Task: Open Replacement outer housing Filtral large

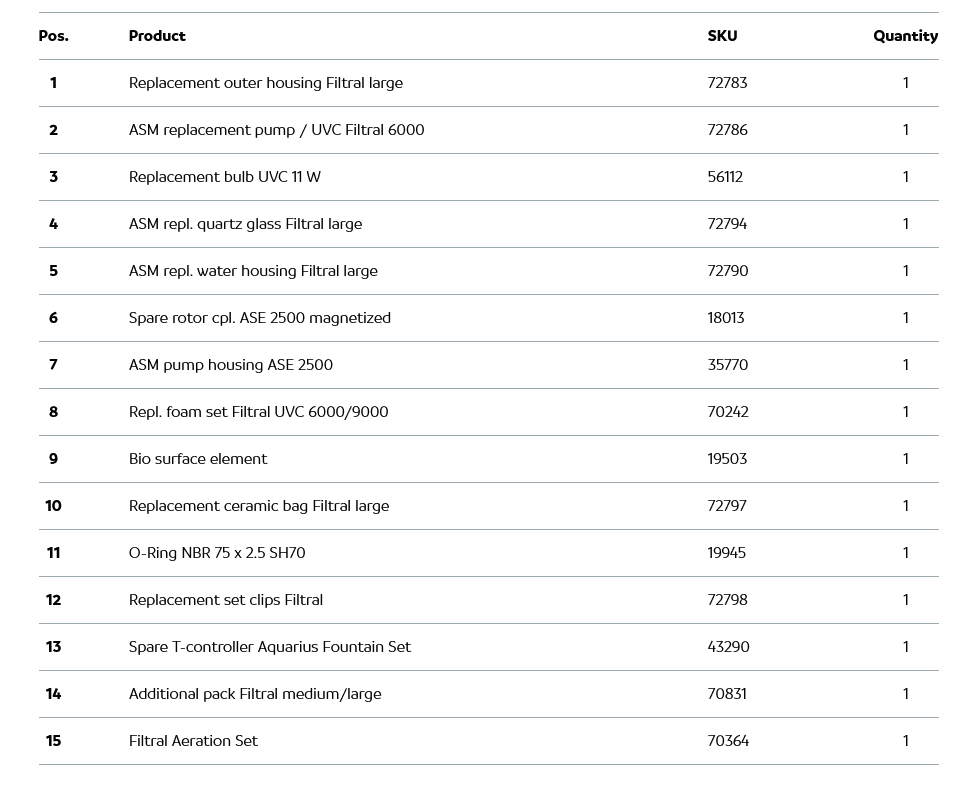Action: click(266, 83)
